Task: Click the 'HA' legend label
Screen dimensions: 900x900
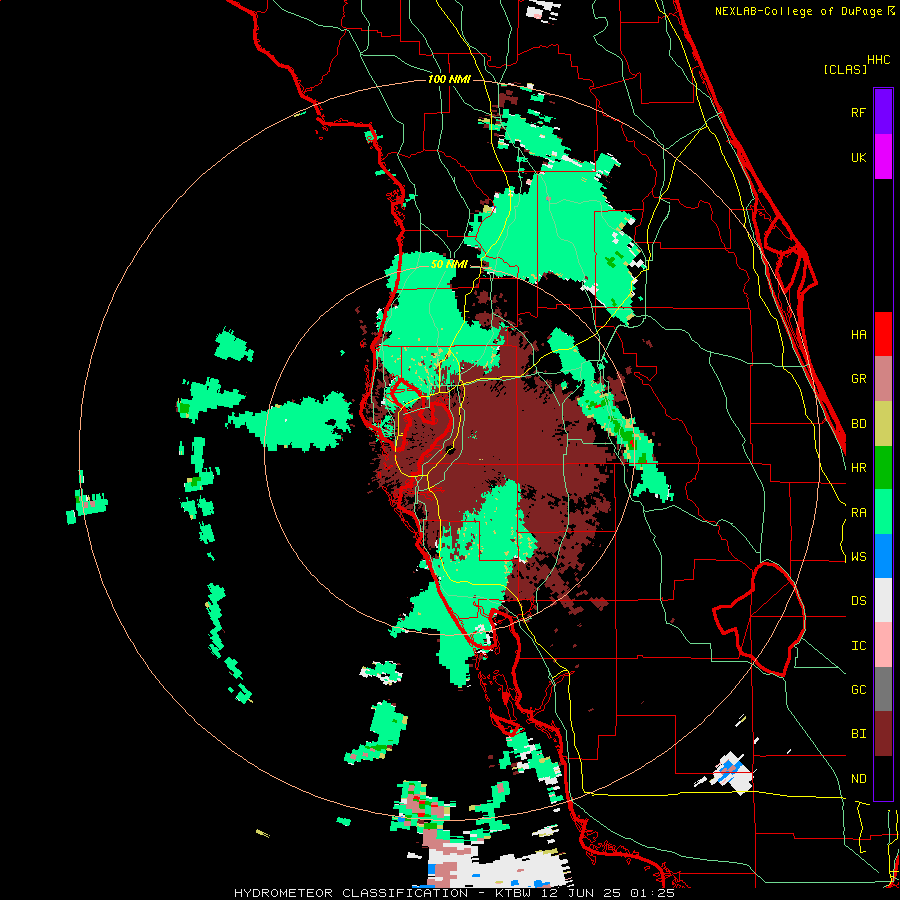Action: [858, 335]
